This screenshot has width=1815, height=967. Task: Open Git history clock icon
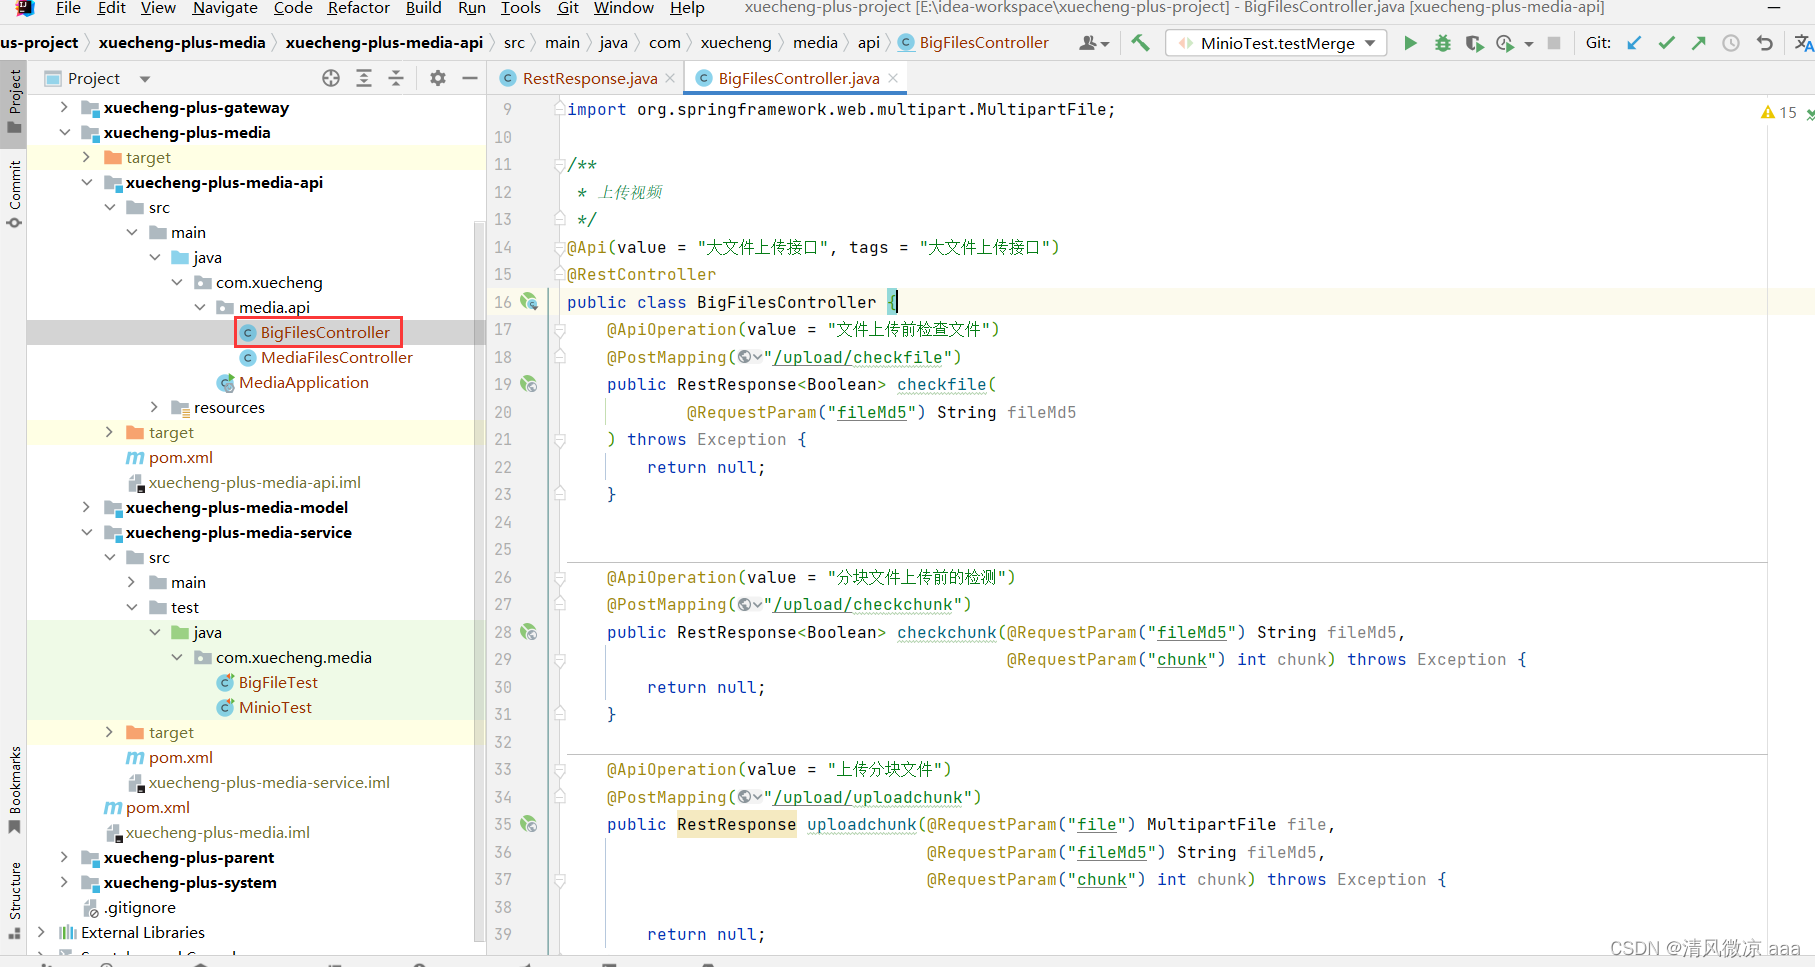[1731, 43]
